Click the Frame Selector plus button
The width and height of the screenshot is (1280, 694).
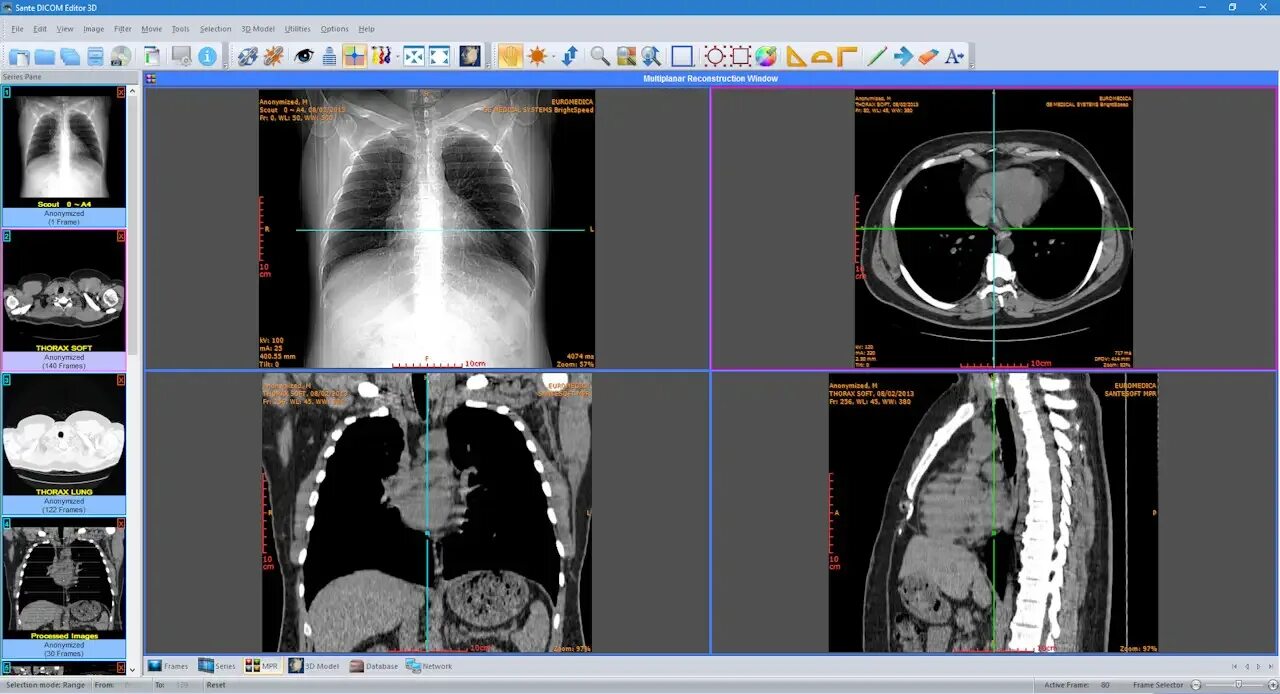click(1274, 684)
